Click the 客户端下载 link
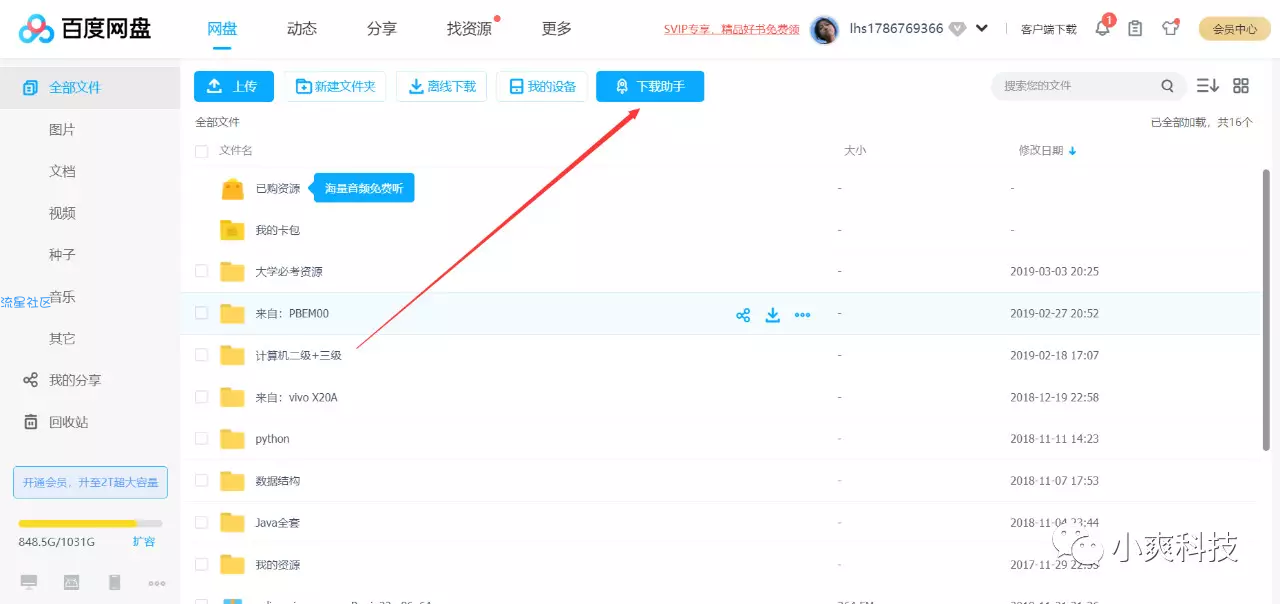The width and height of the screenshot is (1280, 604). coord(1049,29)
